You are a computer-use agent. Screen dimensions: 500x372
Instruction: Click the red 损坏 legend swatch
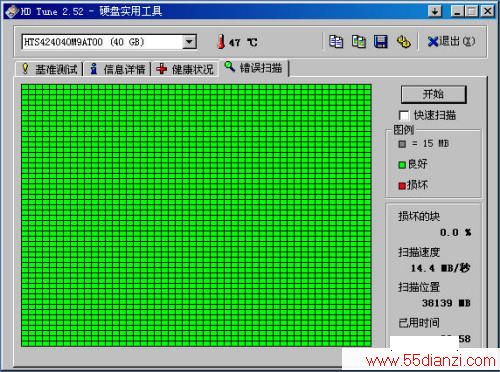tap(402, 186)
